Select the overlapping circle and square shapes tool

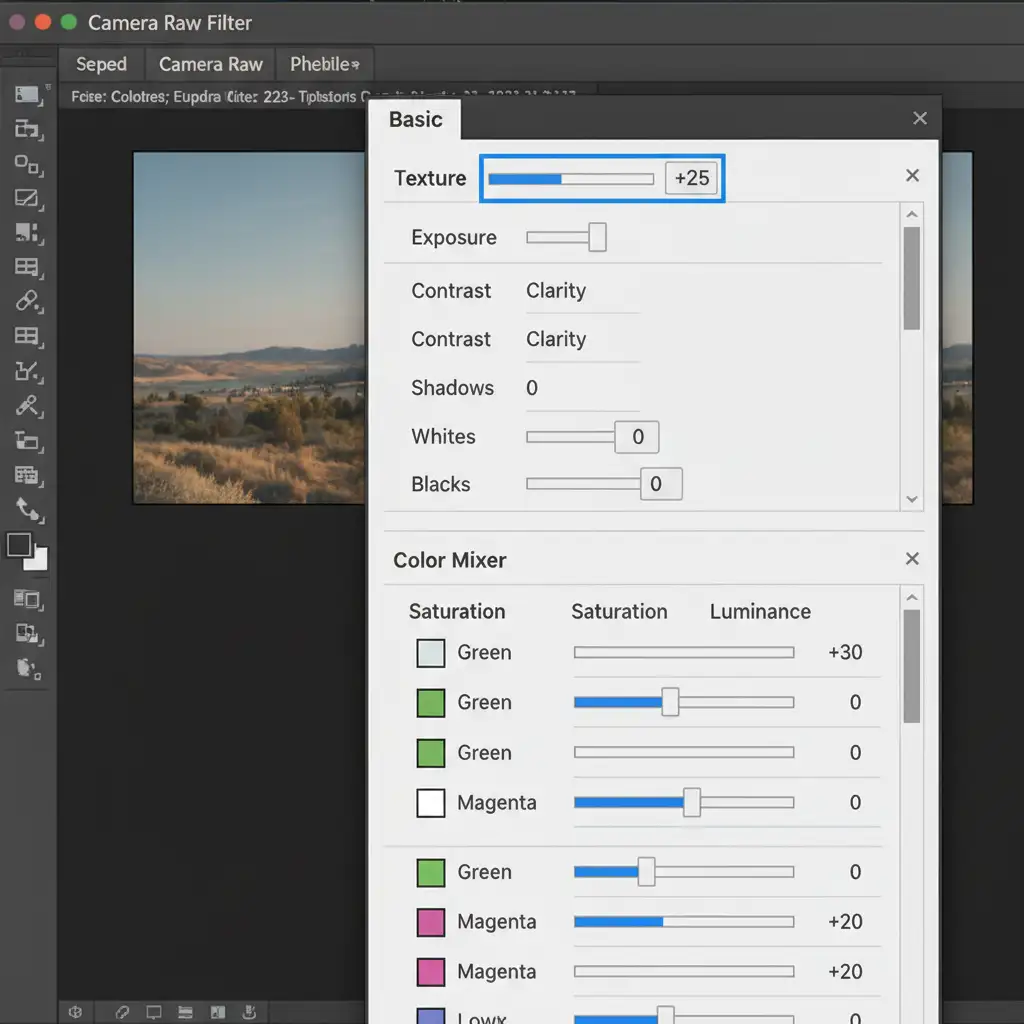click(27, 165)
